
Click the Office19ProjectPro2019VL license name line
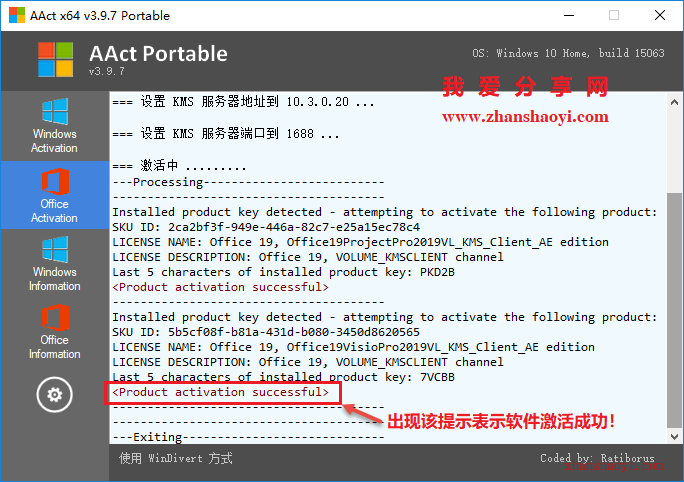[x=360, y=242]
